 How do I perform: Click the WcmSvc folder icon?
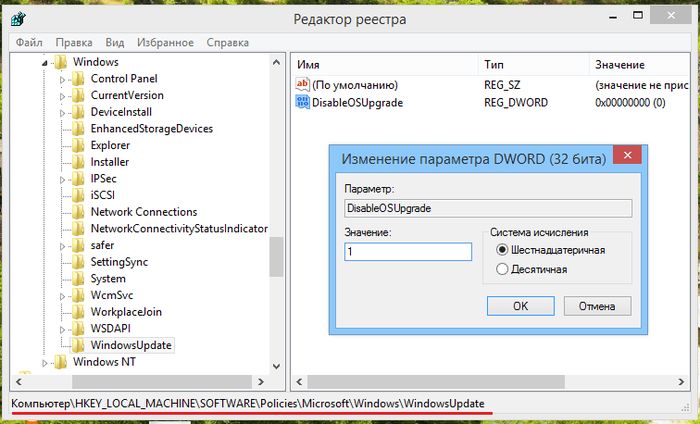click(78, 295)
